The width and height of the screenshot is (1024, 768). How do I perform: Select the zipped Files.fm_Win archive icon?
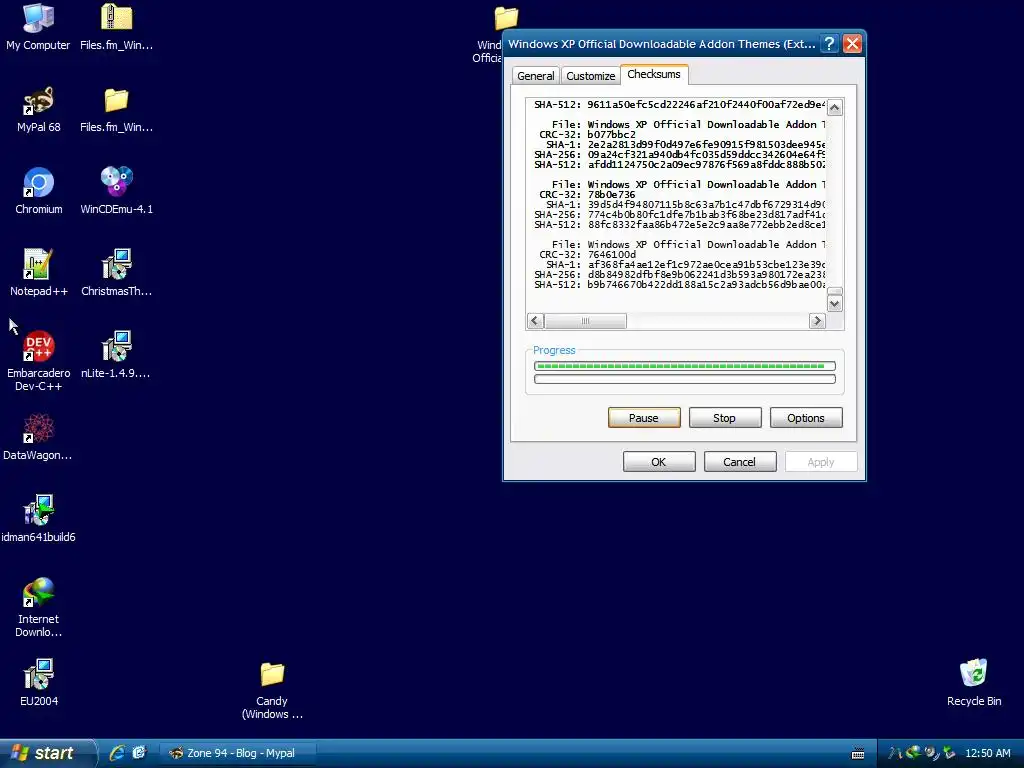[x=116, y=27]
